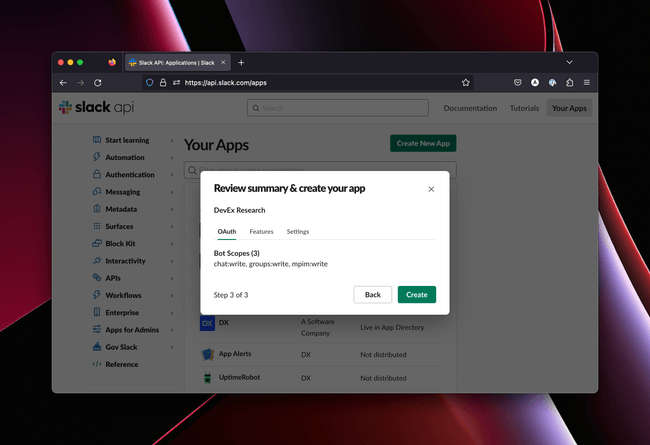Open the App Alerts app name
The height and width of the screenshot is (445, 650).
click(235, 354)
